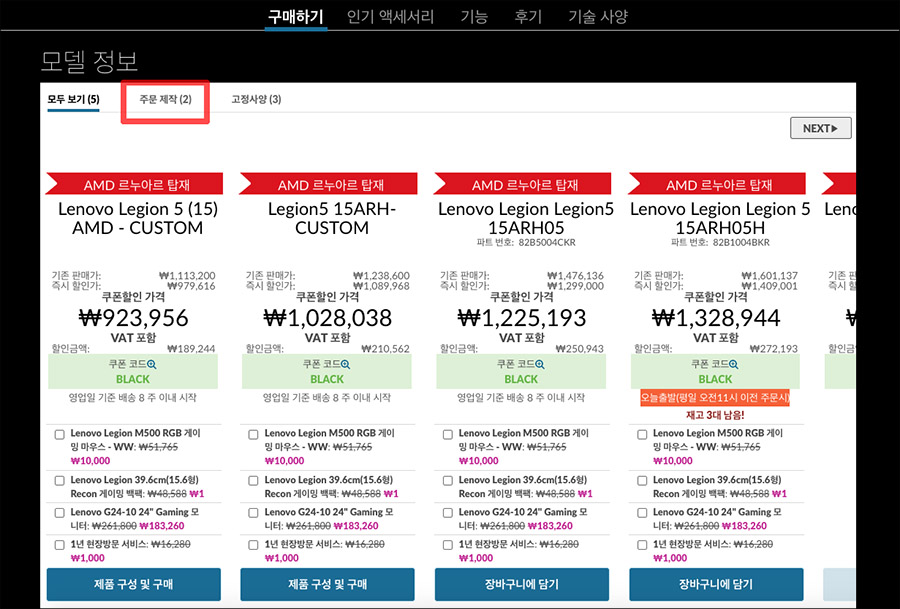Click 제품 구성 및 구매 for Legion5 15ARH-CUSTOM
This screenshot has height=609, width=900.
[327, 584]
